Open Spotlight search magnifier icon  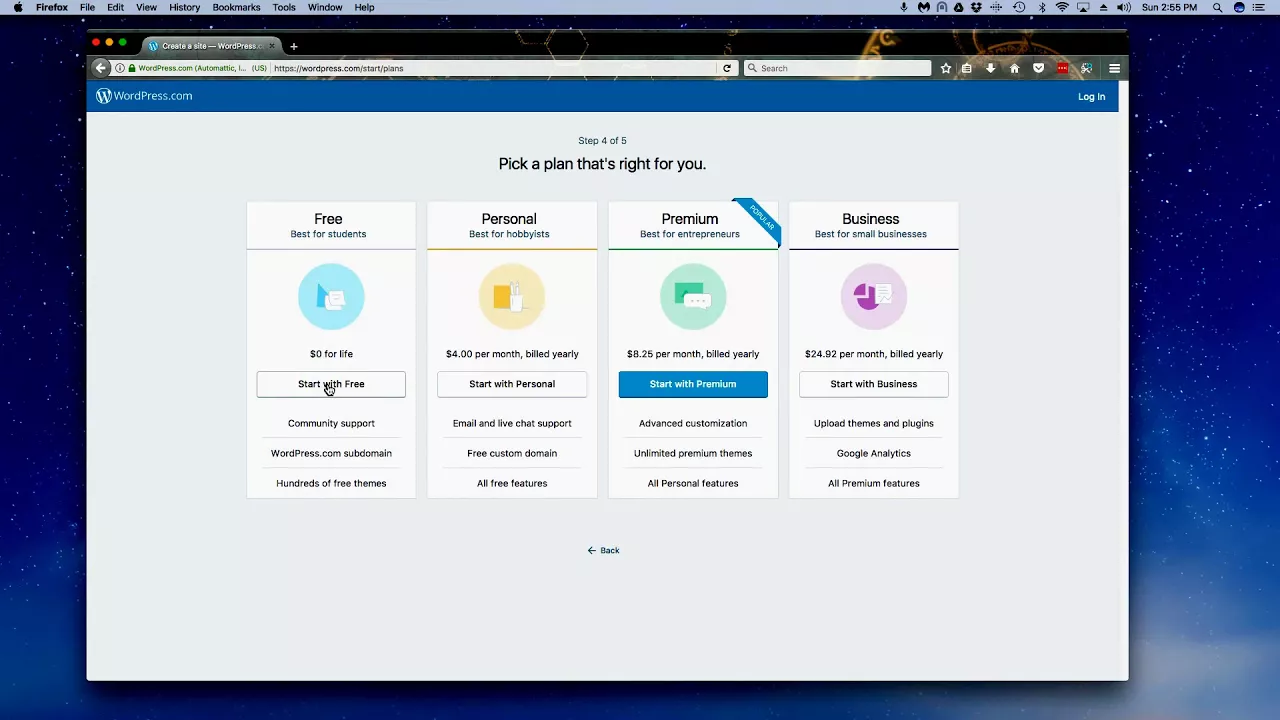tap(1217, 7)
